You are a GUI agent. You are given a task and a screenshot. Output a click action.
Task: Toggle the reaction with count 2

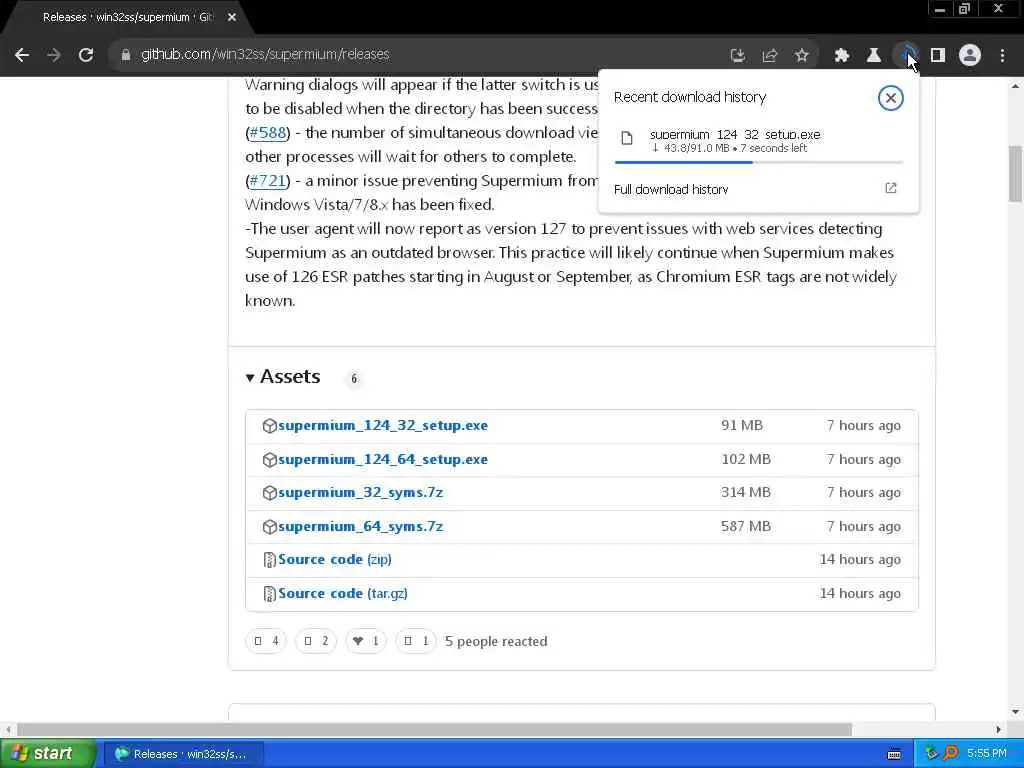[315, 641]
